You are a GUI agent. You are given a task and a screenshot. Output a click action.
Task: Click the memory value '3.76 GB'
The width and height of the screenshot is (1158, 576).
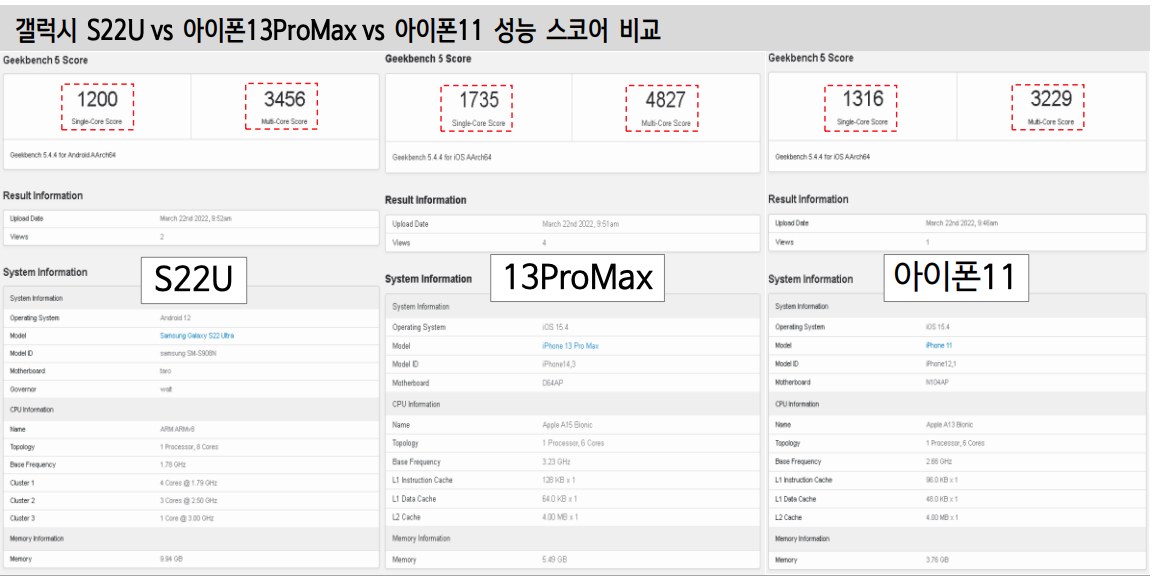pyautogui.click(x=937, y=560)
